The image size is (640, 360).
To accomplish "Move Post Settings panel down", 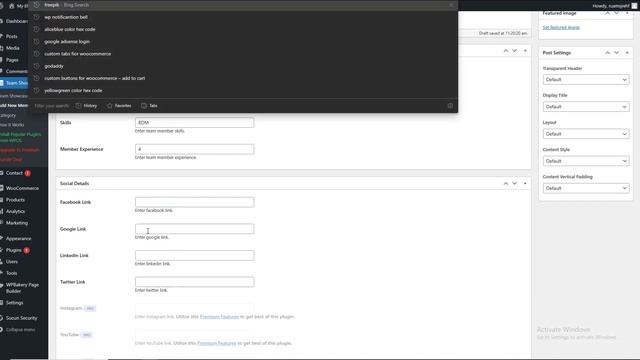I will tap(616, 53).
